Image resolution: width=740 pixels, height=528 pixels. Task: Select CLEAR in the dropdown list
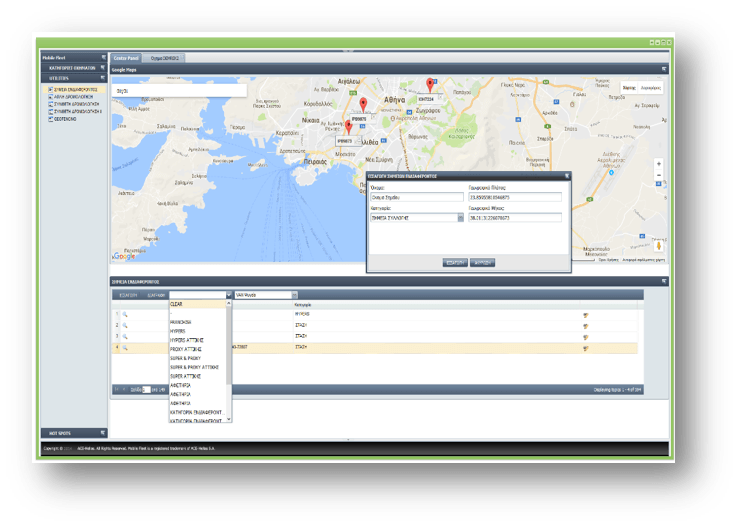[197, 304]
